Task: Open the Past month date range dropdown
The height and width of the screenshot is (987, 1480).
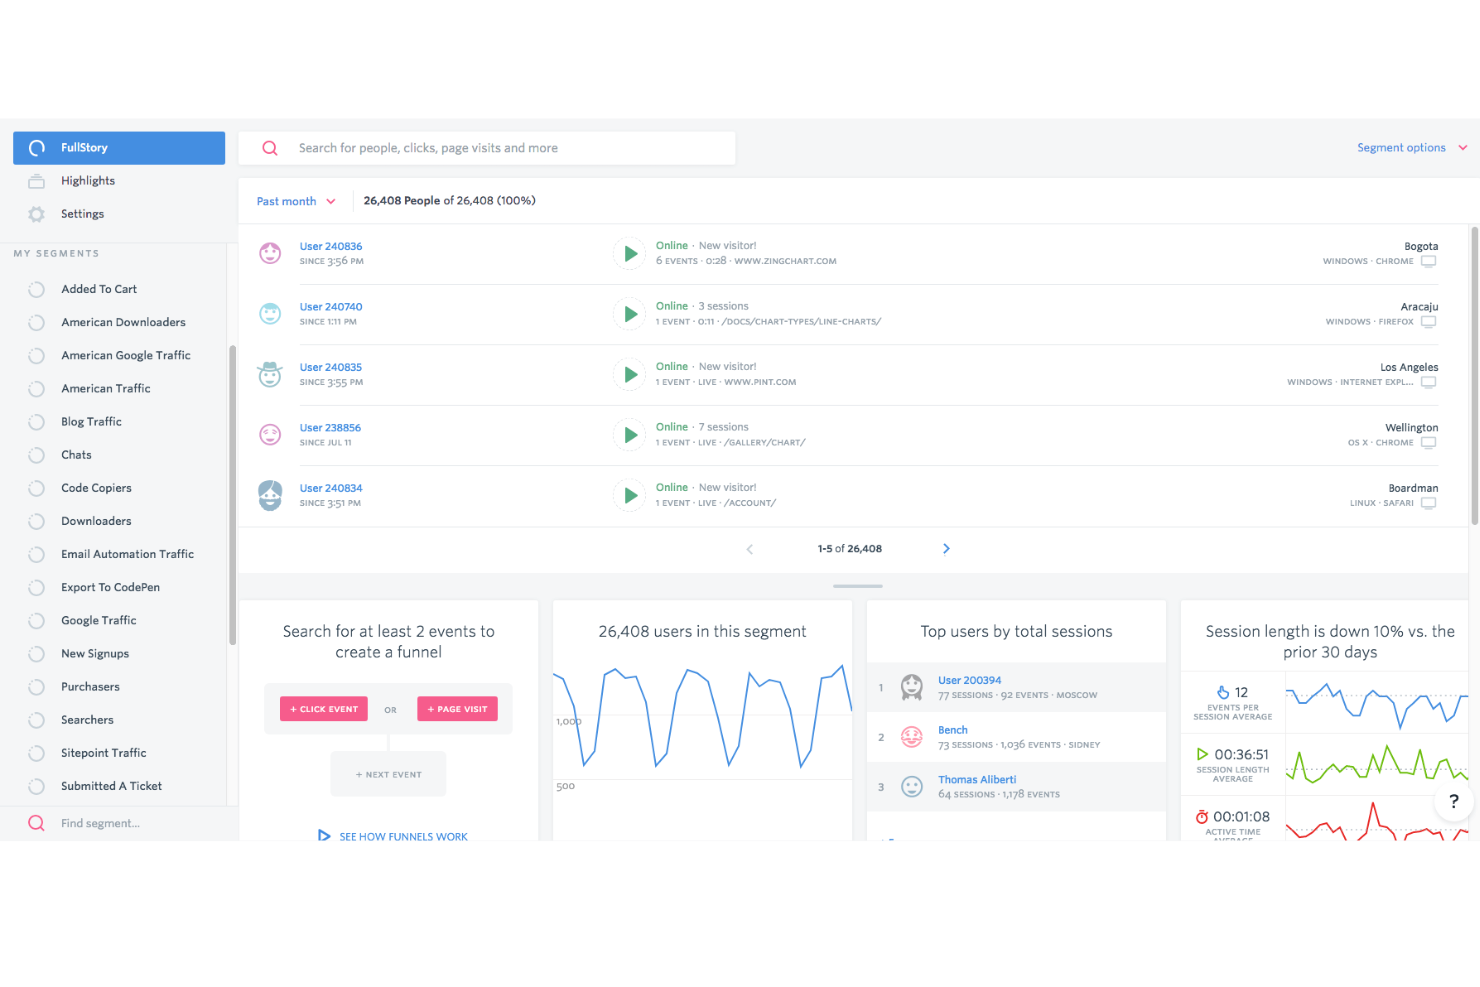Action: pyautogui.click(x=295, y=200)
